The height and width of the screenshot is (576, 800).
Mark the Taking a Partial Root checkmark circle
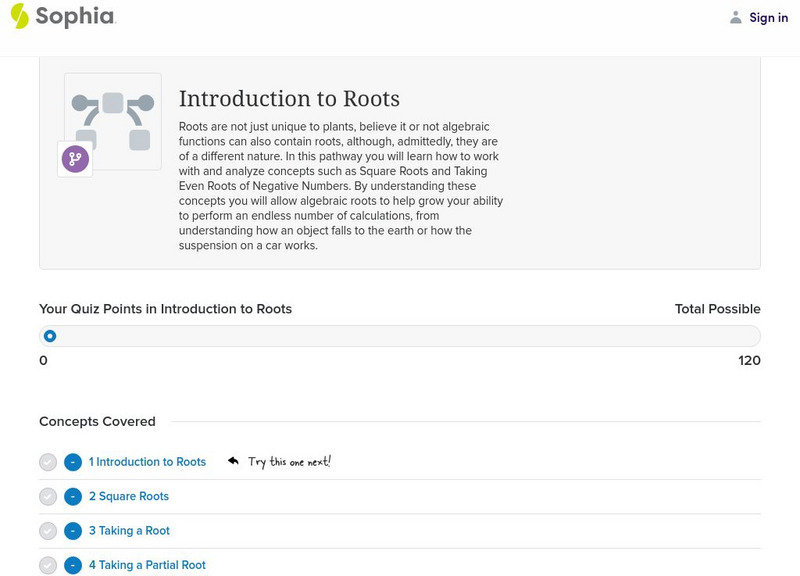(48, 565)
